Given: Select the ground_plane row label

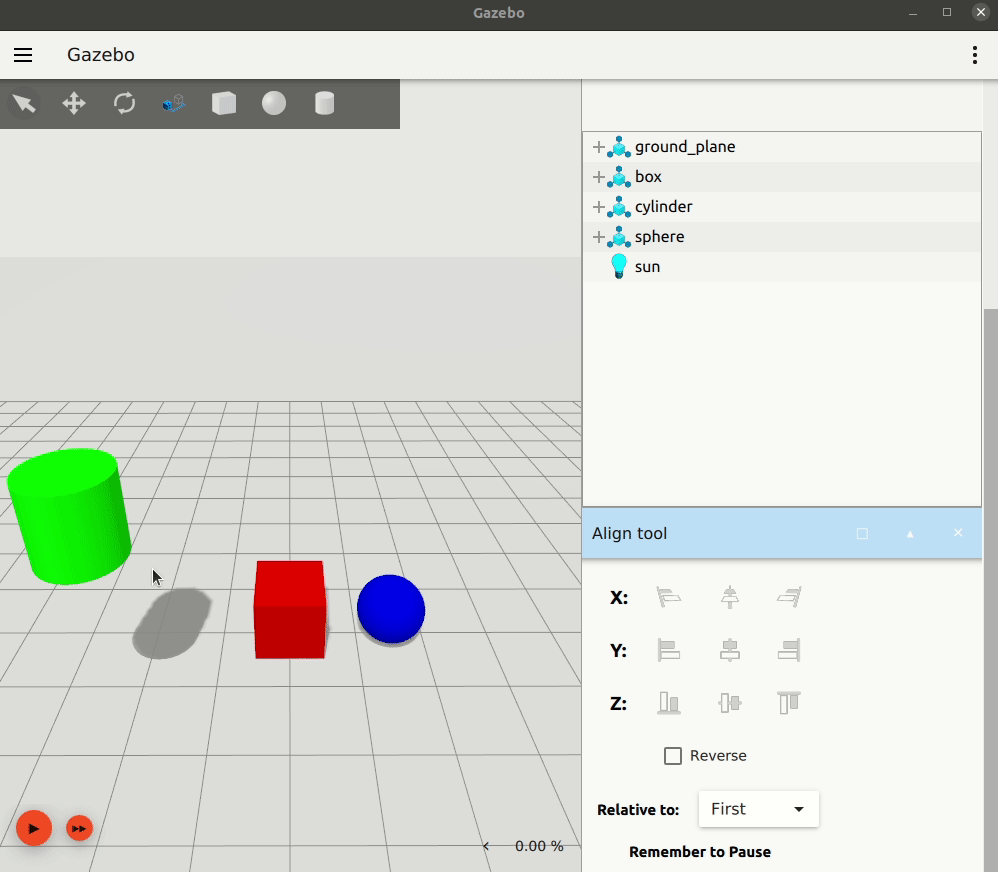Looking at the screenshot, I should [685, 147].
